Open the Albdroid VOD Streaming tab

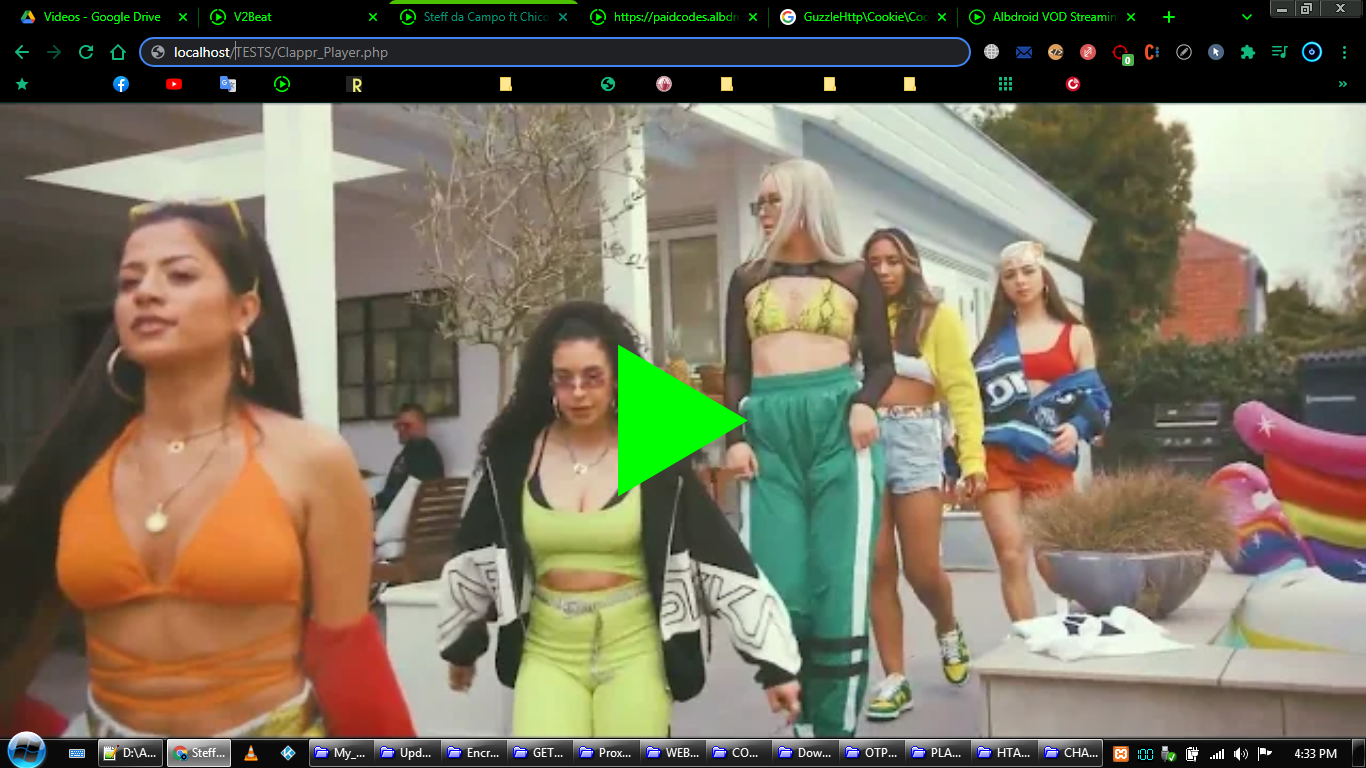(1053, 17)
